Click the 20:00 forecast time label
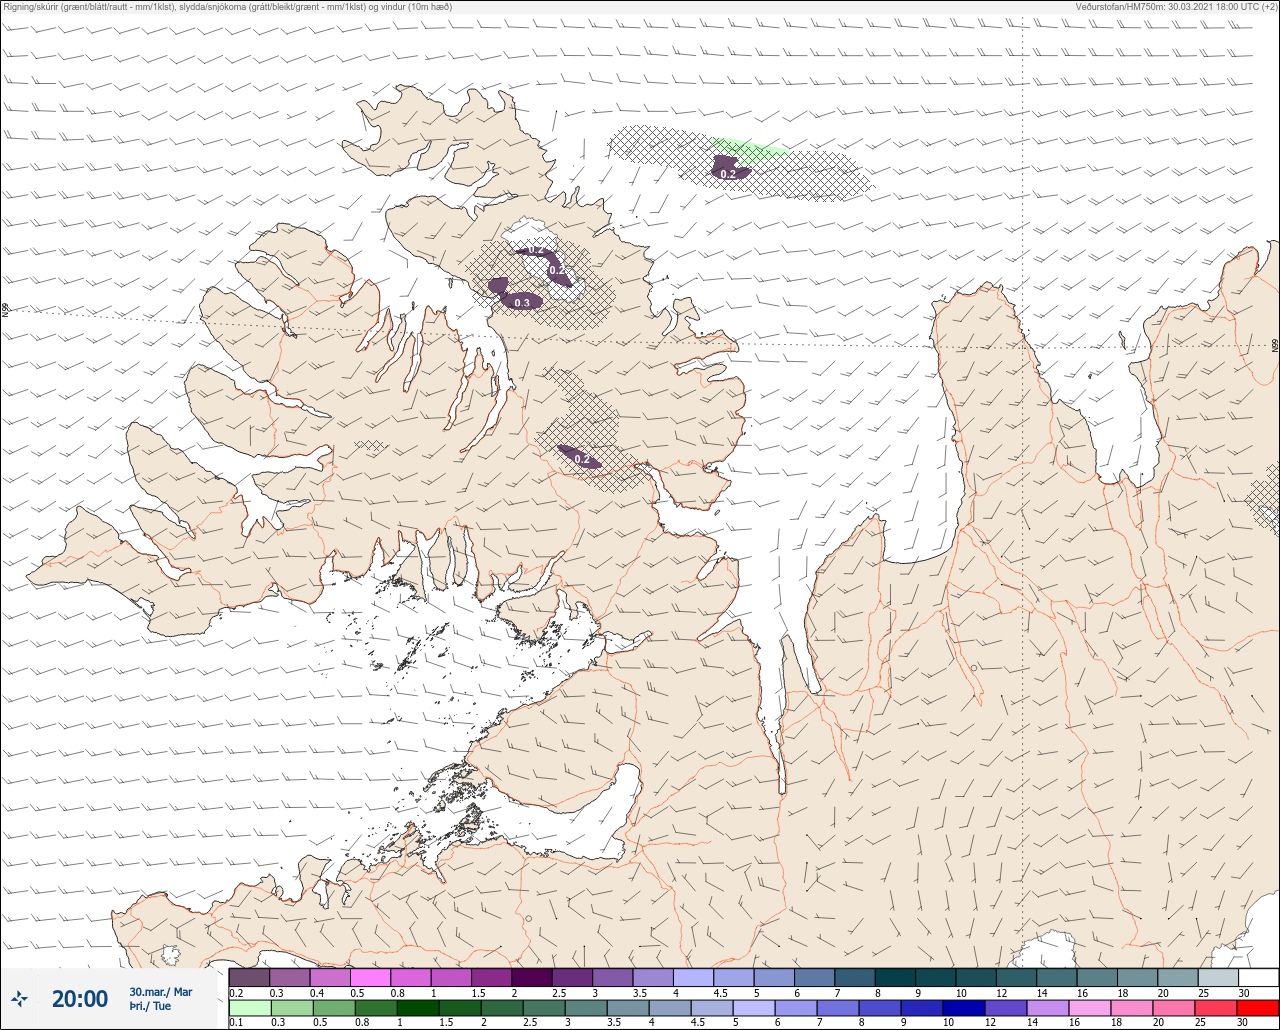This screenshot has width=1280, height=1030. point(80,998)
